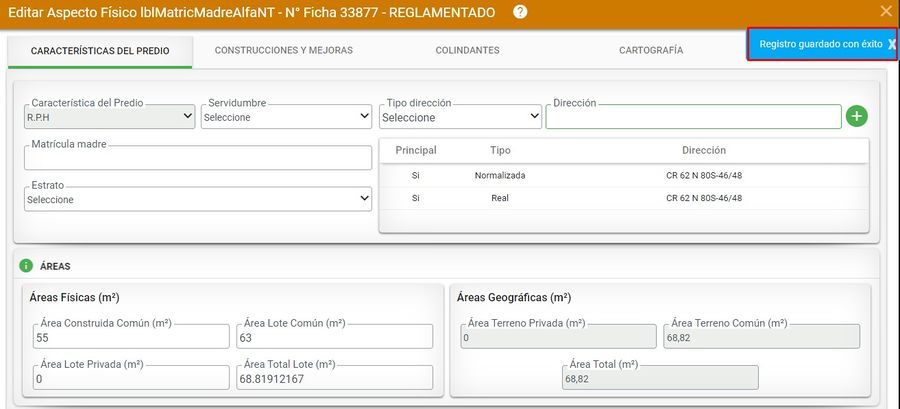Click the green info icon beside ÁREAS

pyautogui.click(x=27, y=266)
